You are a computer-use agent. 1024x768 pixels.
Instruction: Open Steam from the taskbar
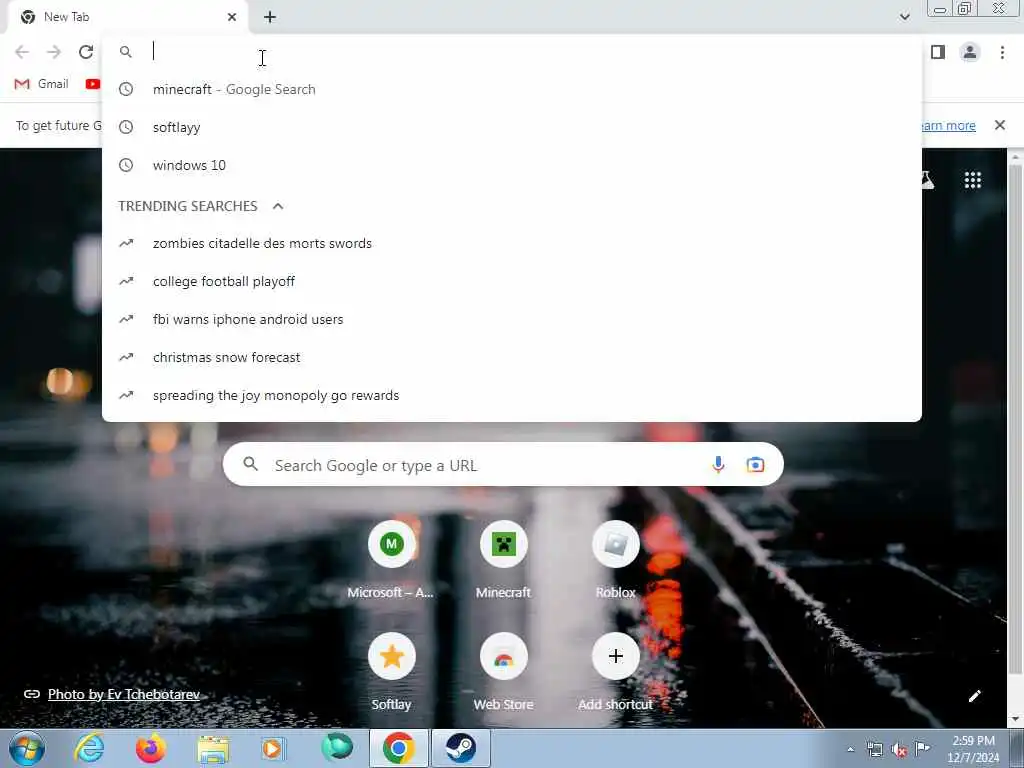click(x=460, y=748)
